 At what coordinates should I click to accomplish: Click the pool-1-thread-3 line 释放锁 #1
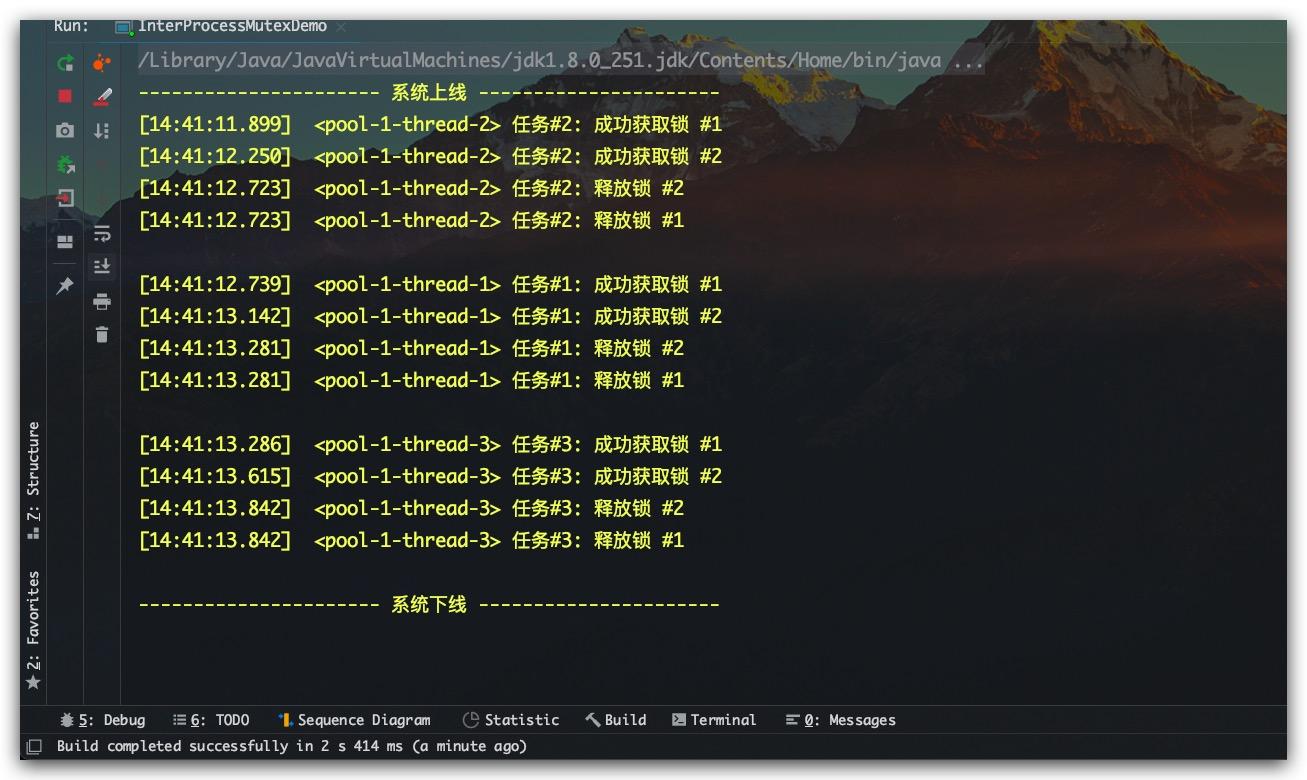[411, 541]
